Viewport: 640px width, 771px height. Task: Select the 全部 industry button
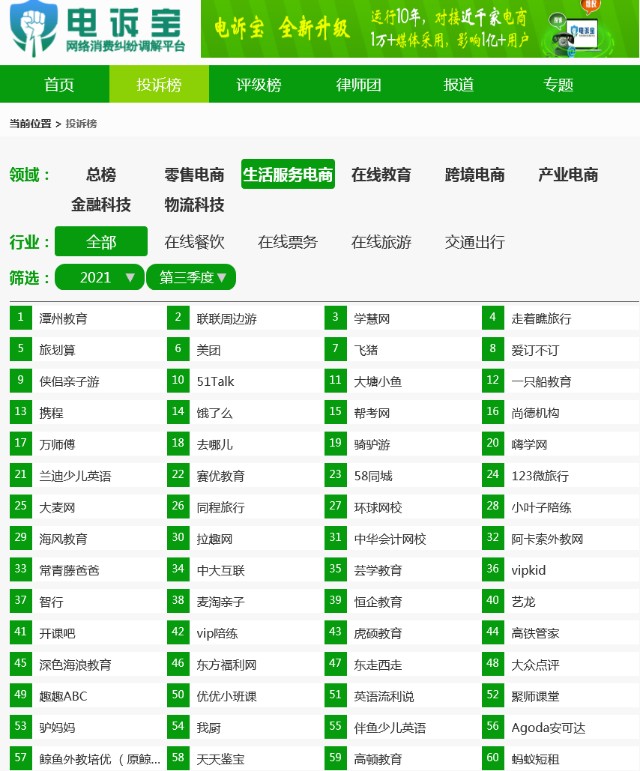tap(101, 241)
